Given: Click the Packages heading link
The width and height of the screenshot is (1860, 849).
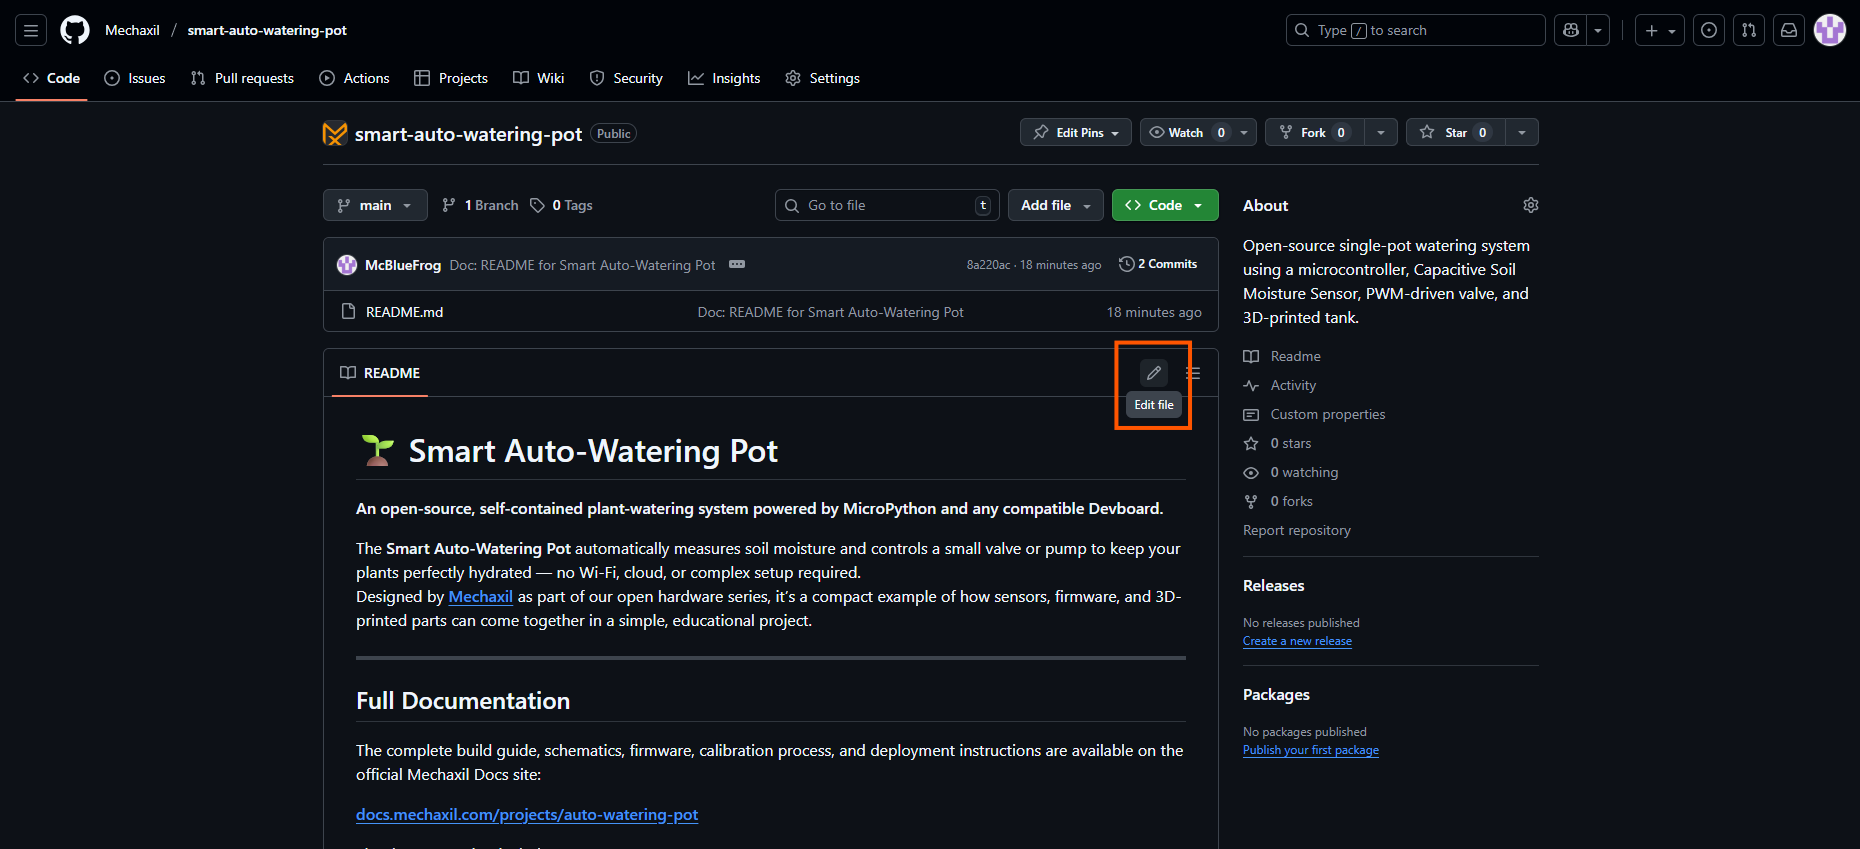Looking at the screenshot, I should tap(1276, 694).
